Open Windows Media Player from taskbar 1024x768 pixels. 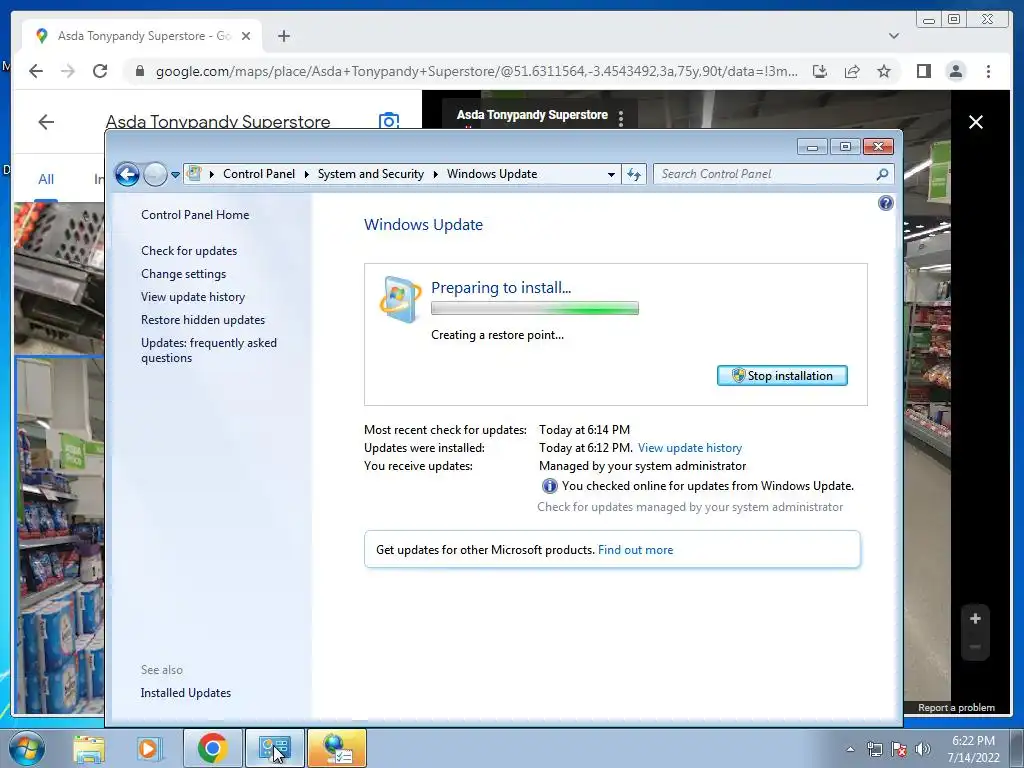tap(148, 748)
